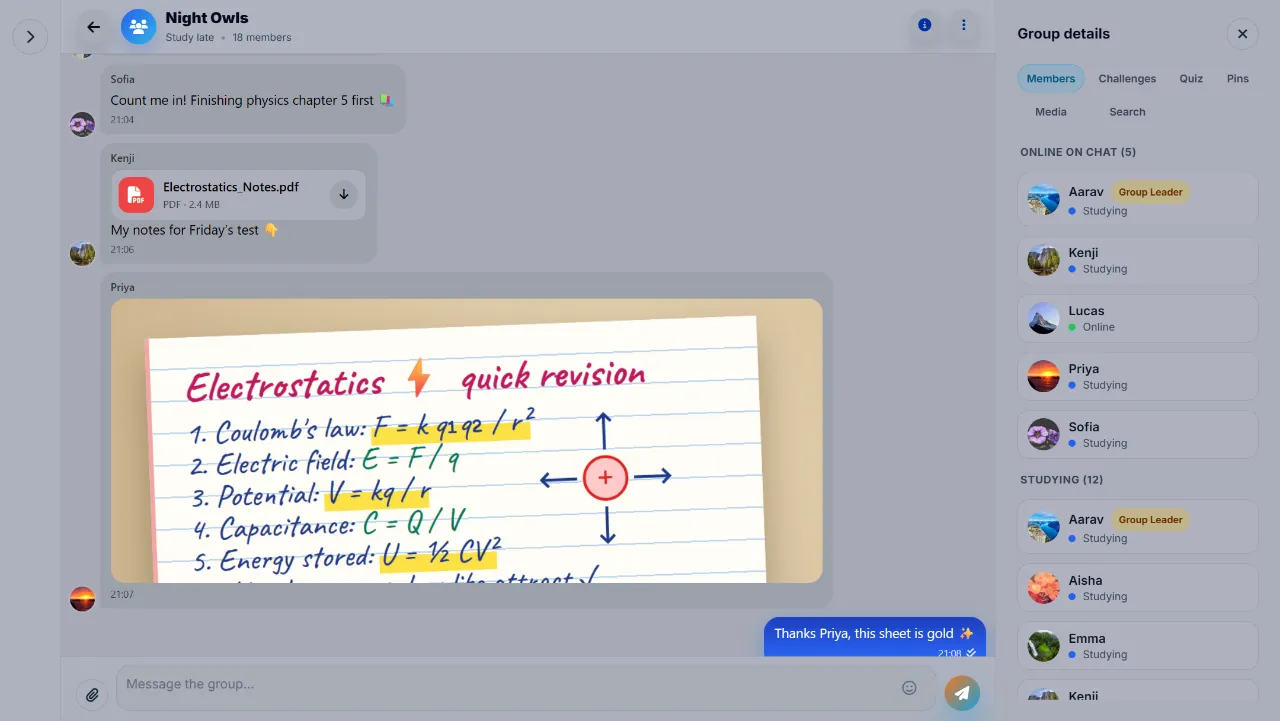Open Priya's electrostatics revision image
This screenshot has height=721, width=1280.
[466, 441]
